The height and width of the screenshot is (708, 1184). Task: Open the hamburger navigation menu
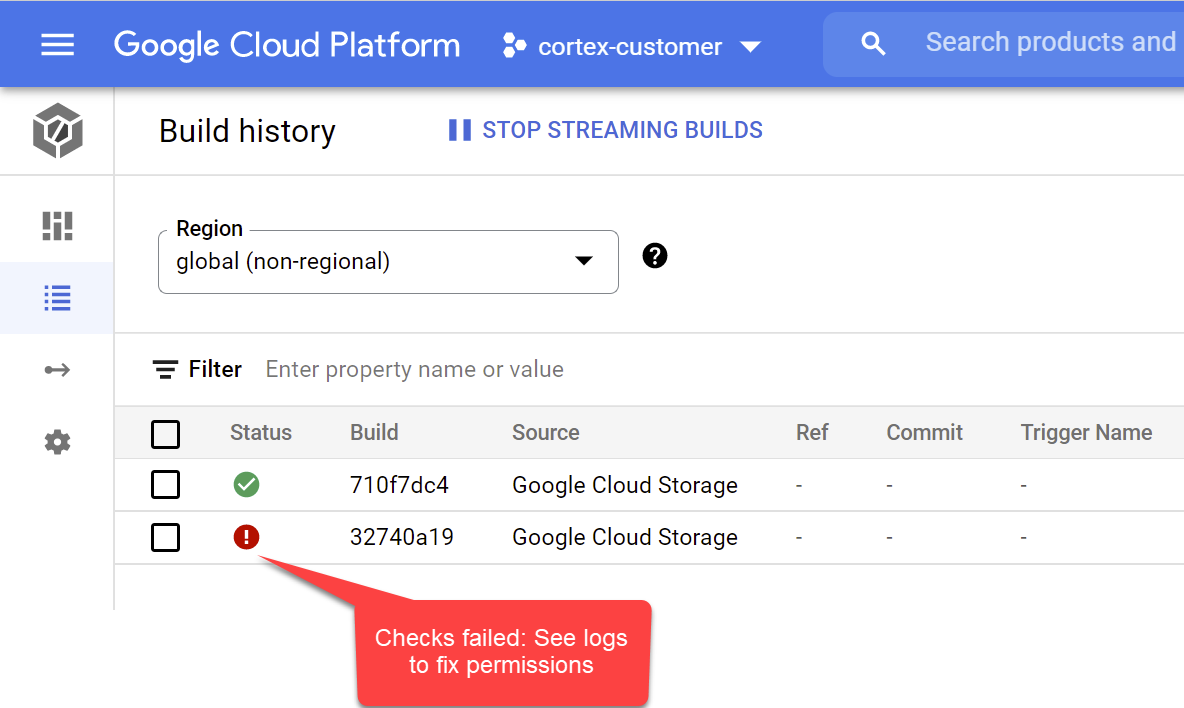pos(57,45)
